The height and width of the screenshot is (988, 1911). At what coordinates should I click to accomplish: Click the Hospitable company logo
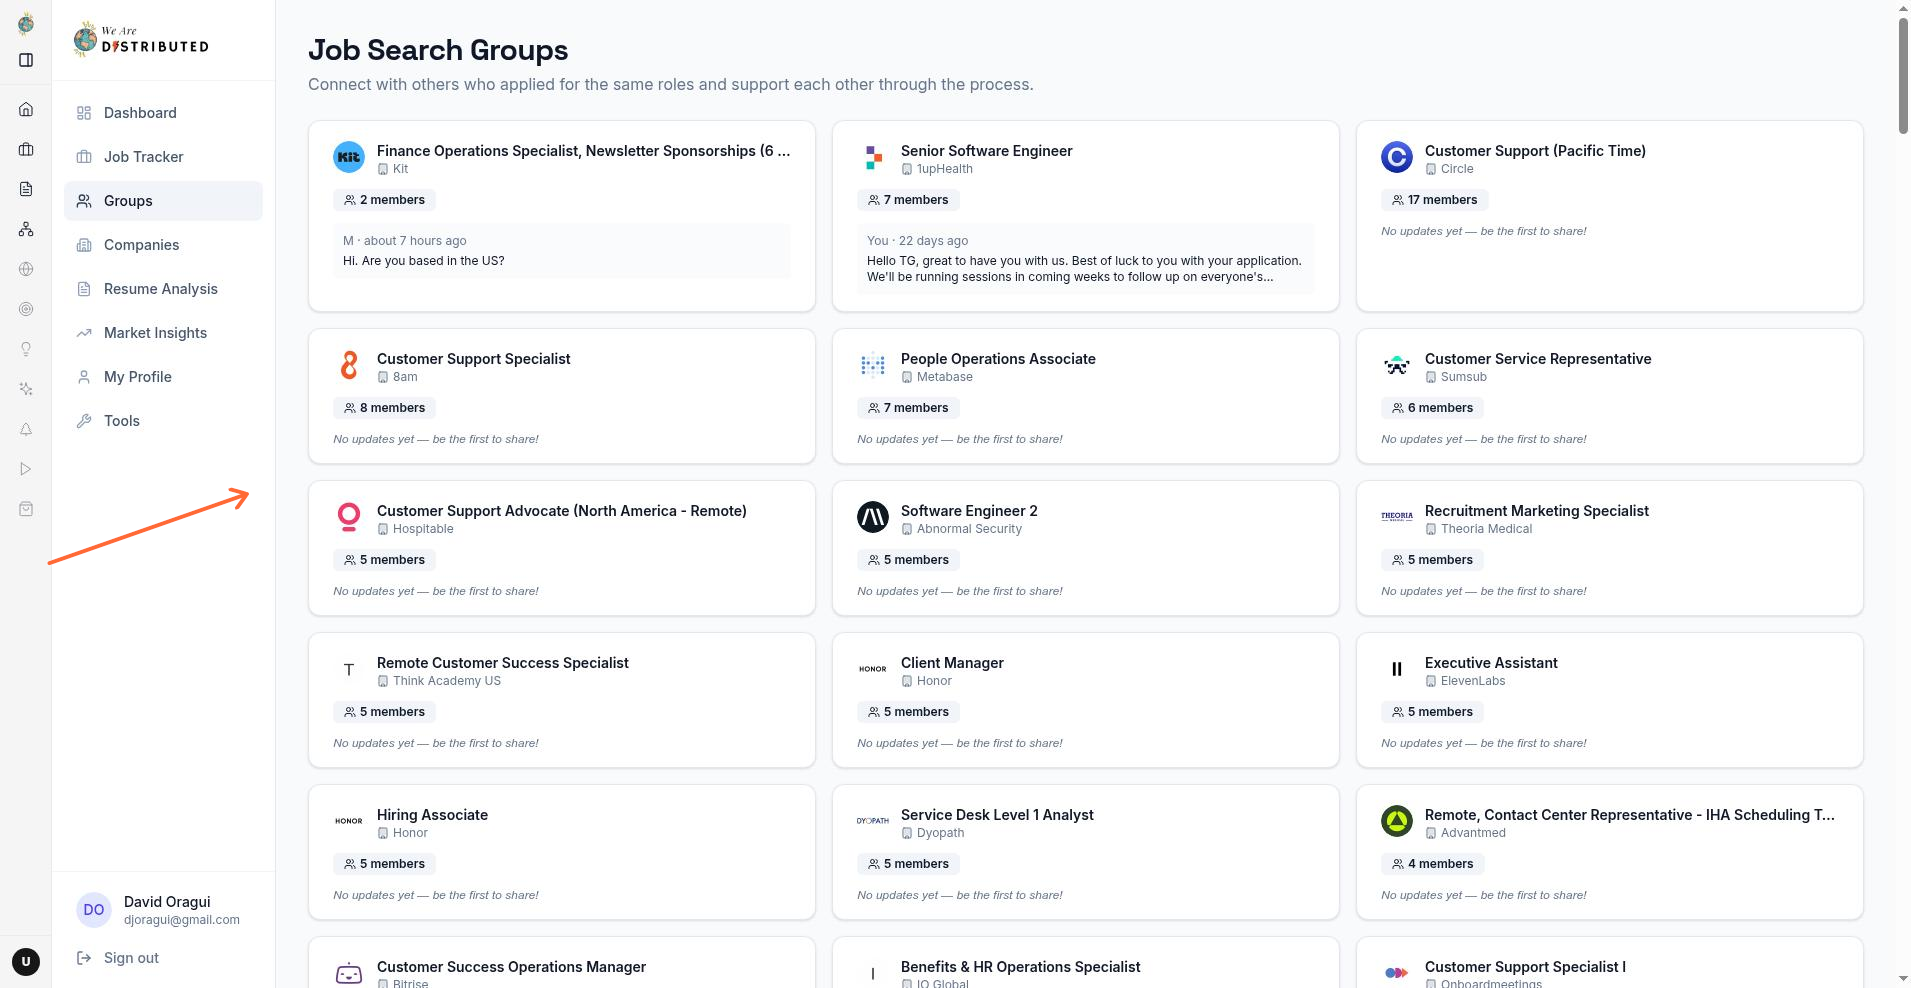(x=349, y=517)
